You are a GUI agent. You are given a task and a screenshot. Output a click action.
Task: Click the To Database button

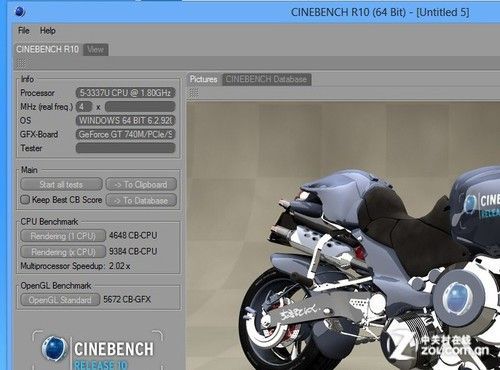coord(141,200)
